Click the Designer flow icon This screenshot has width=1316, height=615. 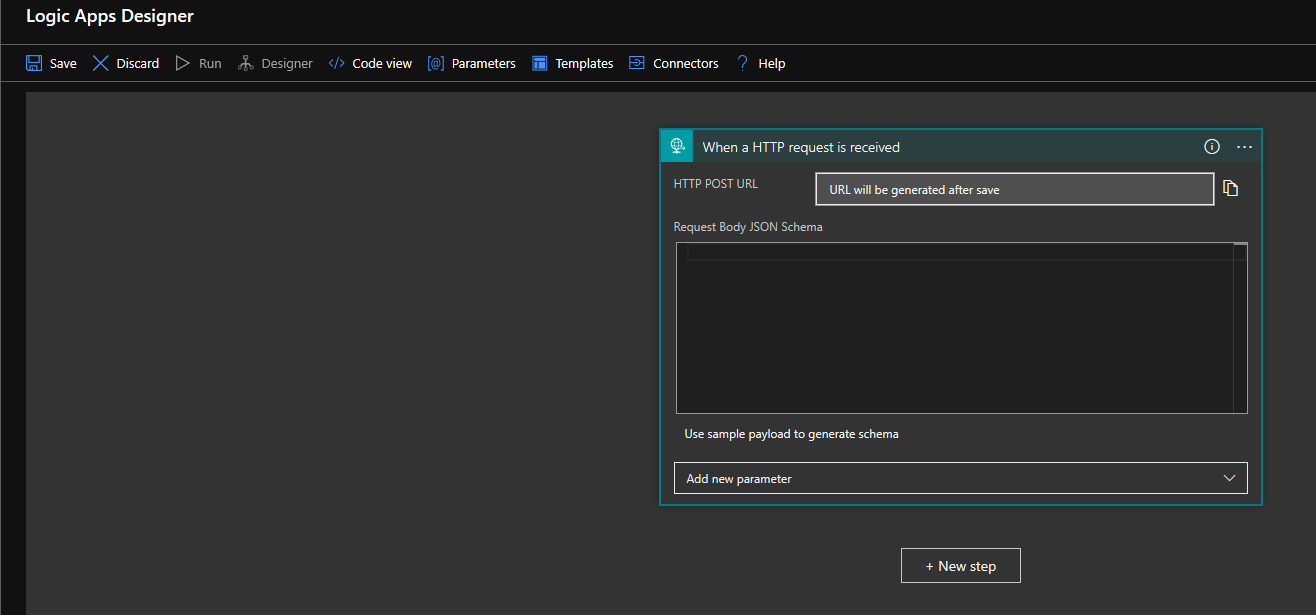[x=245, y=63]
